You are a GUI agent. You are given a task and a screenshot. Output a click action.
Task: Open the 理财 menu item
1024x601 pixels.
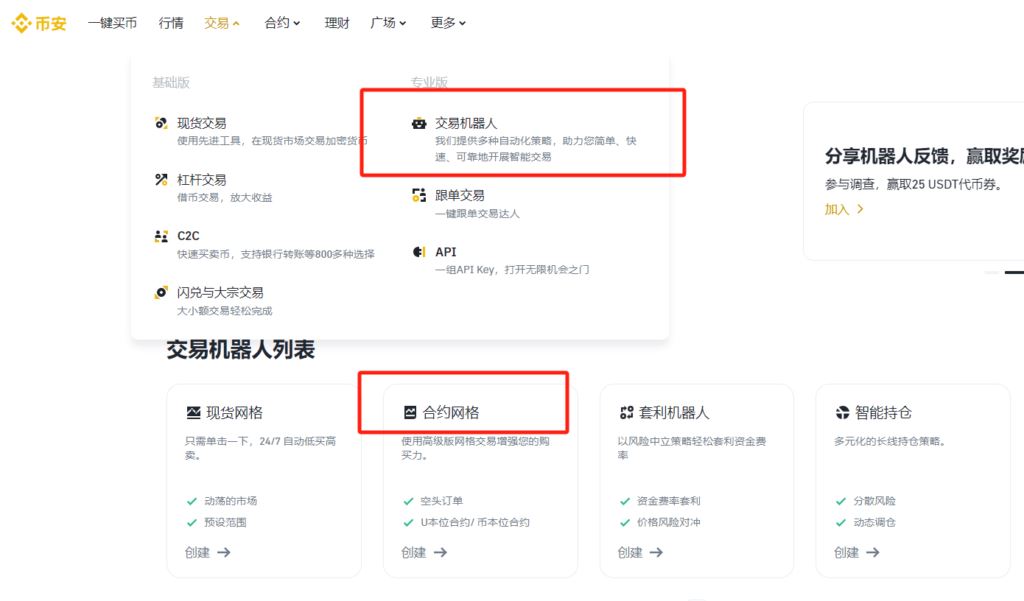coord(337,23)
